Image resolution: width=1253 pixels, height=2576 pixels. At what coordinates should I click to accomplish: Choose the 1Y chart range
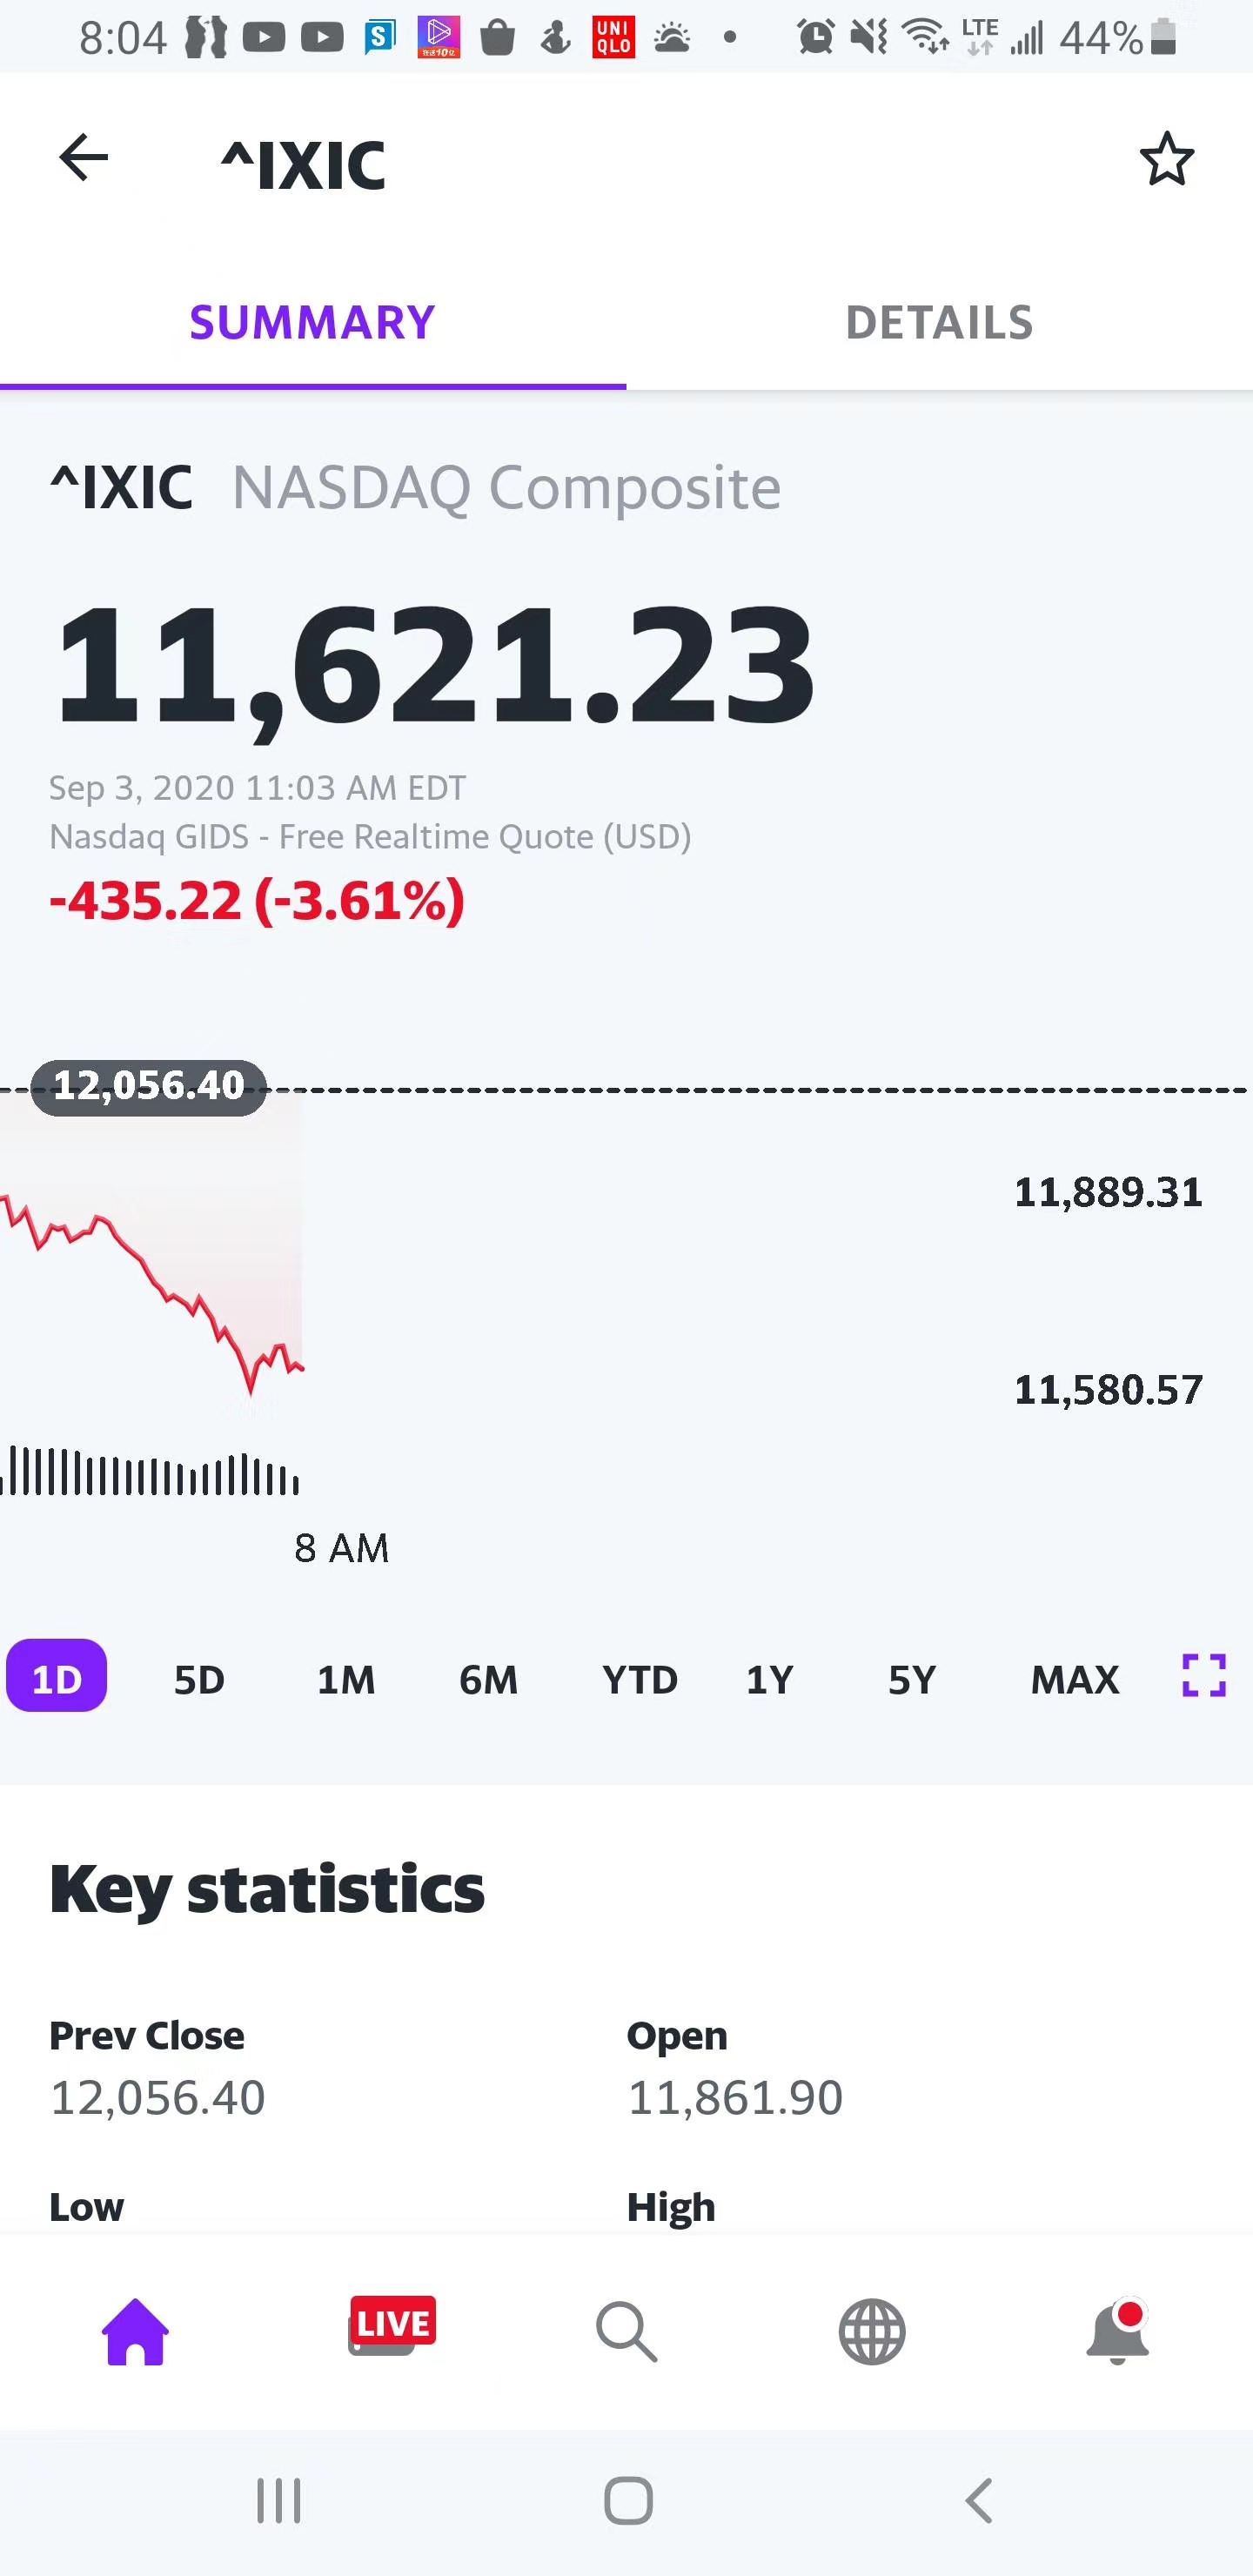(x=770, y=1679)
